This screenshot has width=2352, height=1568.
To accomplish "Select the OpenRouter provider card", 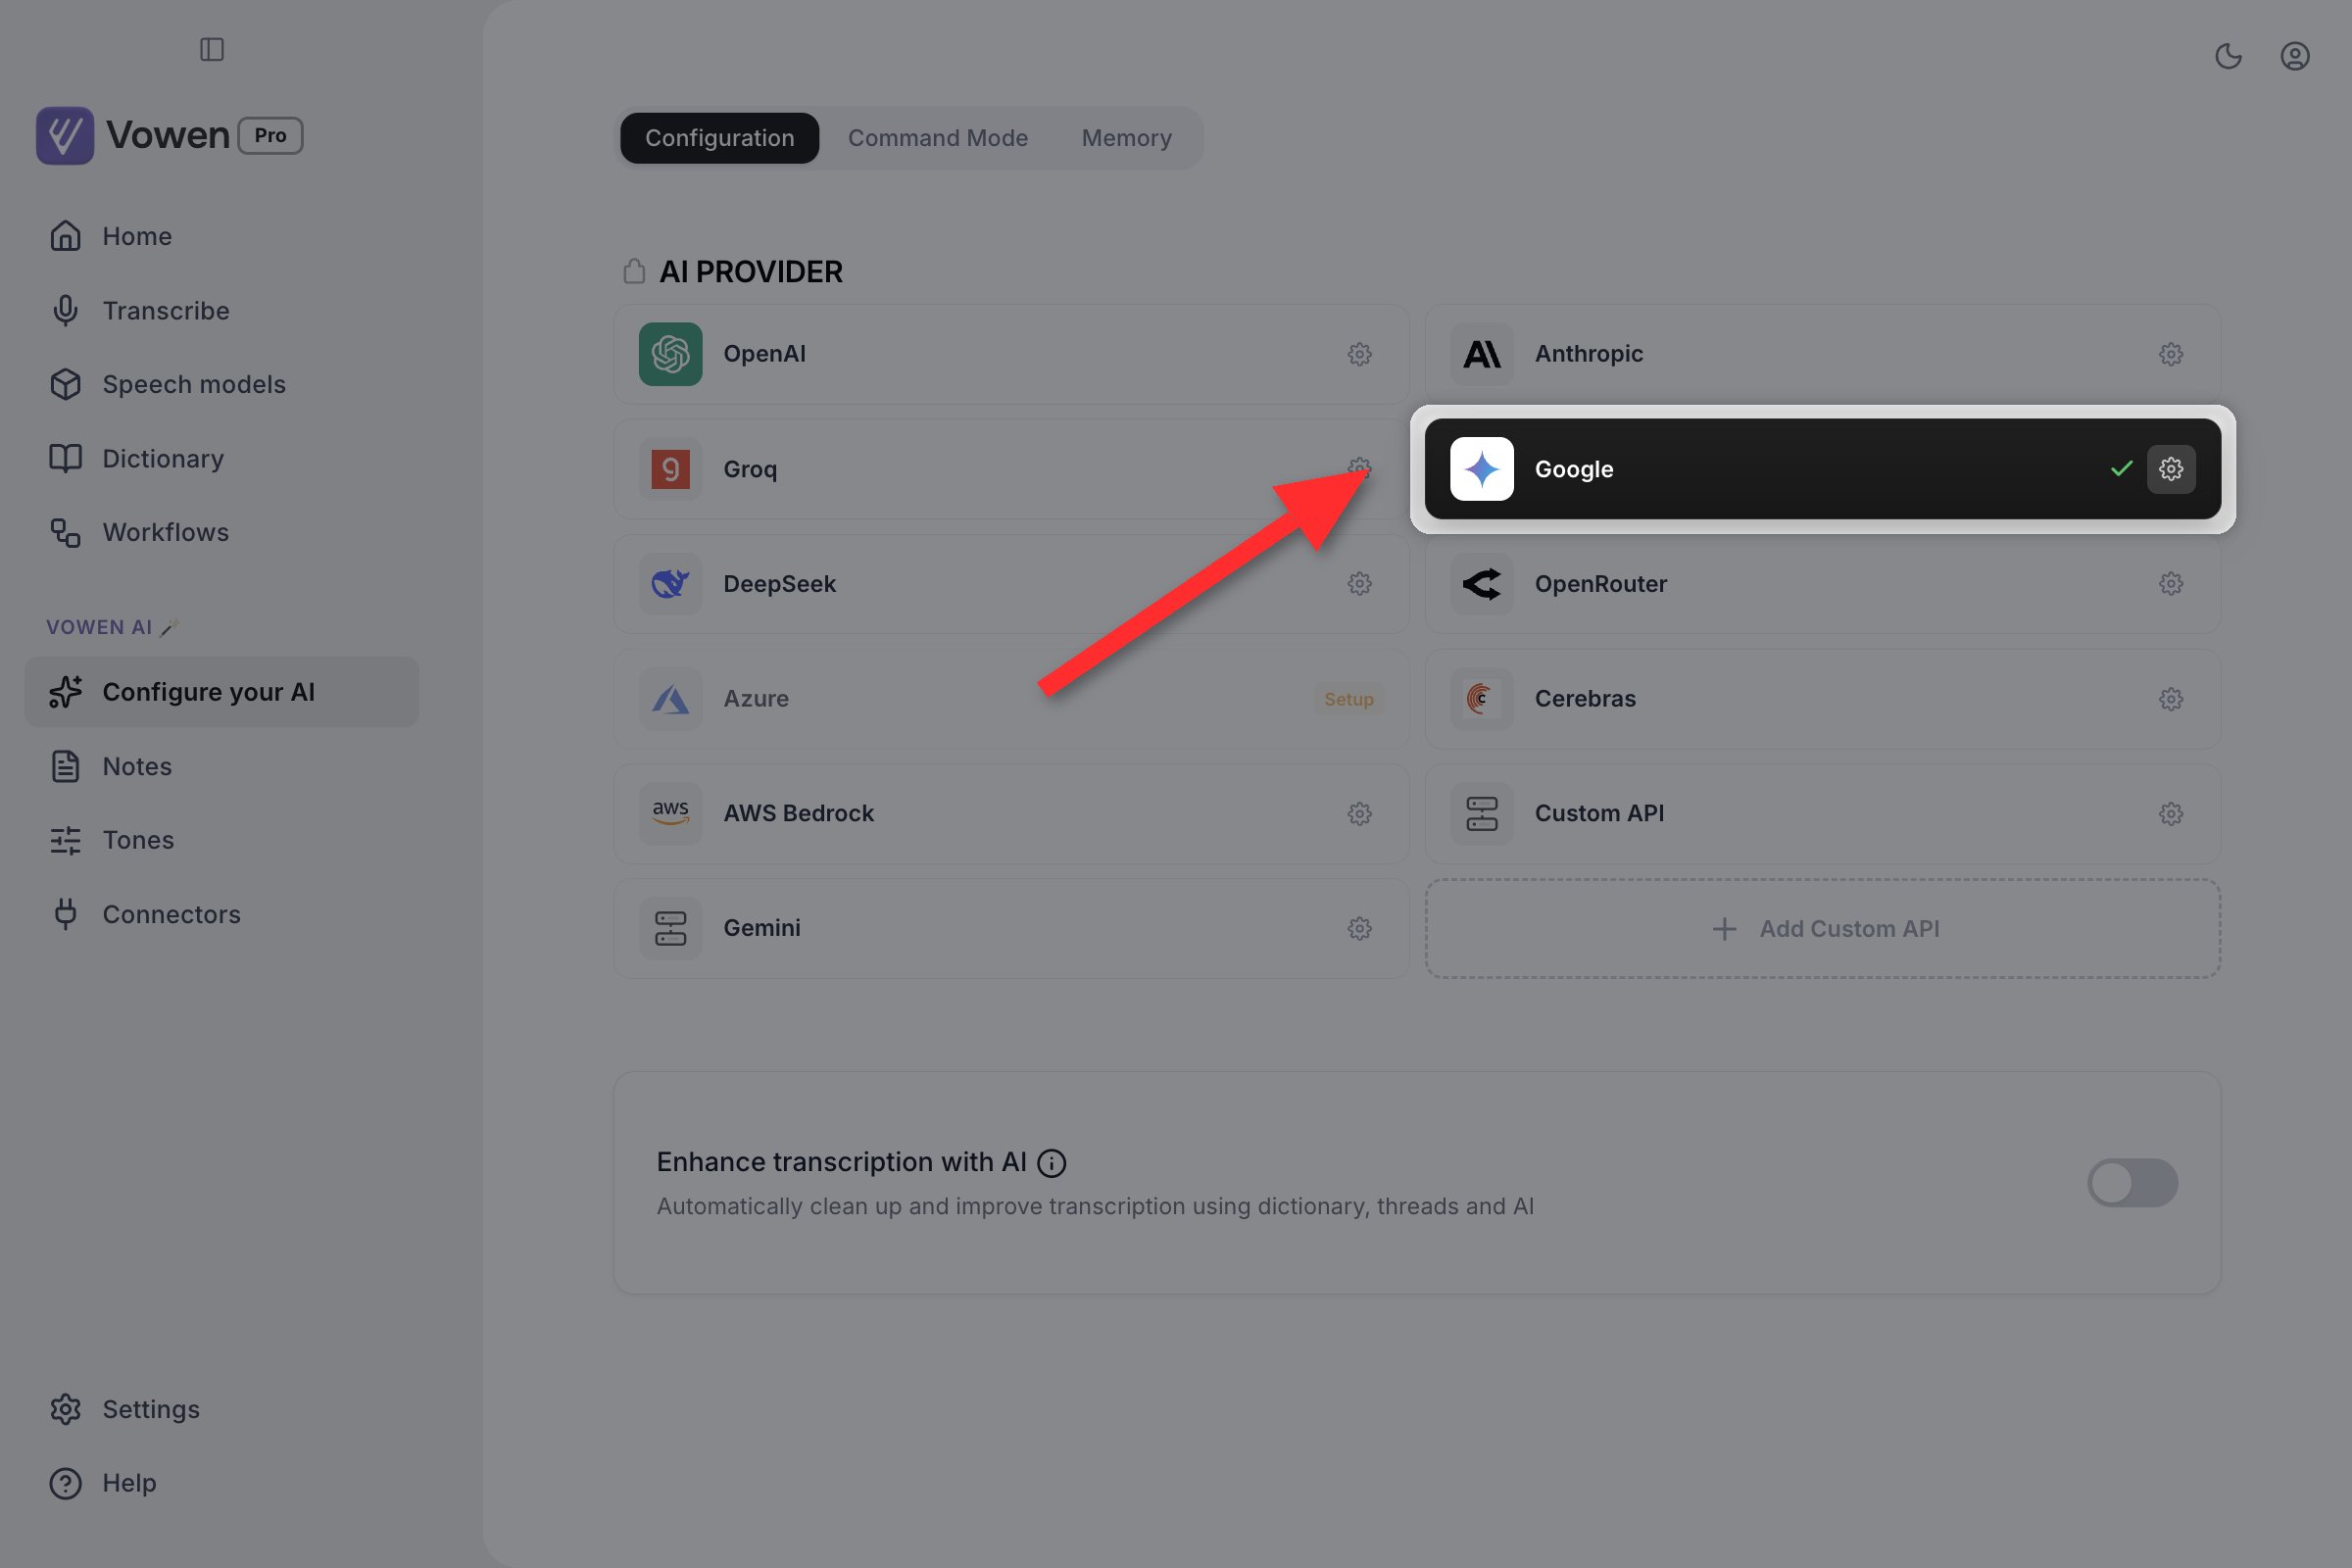I will coord(1822,584).
